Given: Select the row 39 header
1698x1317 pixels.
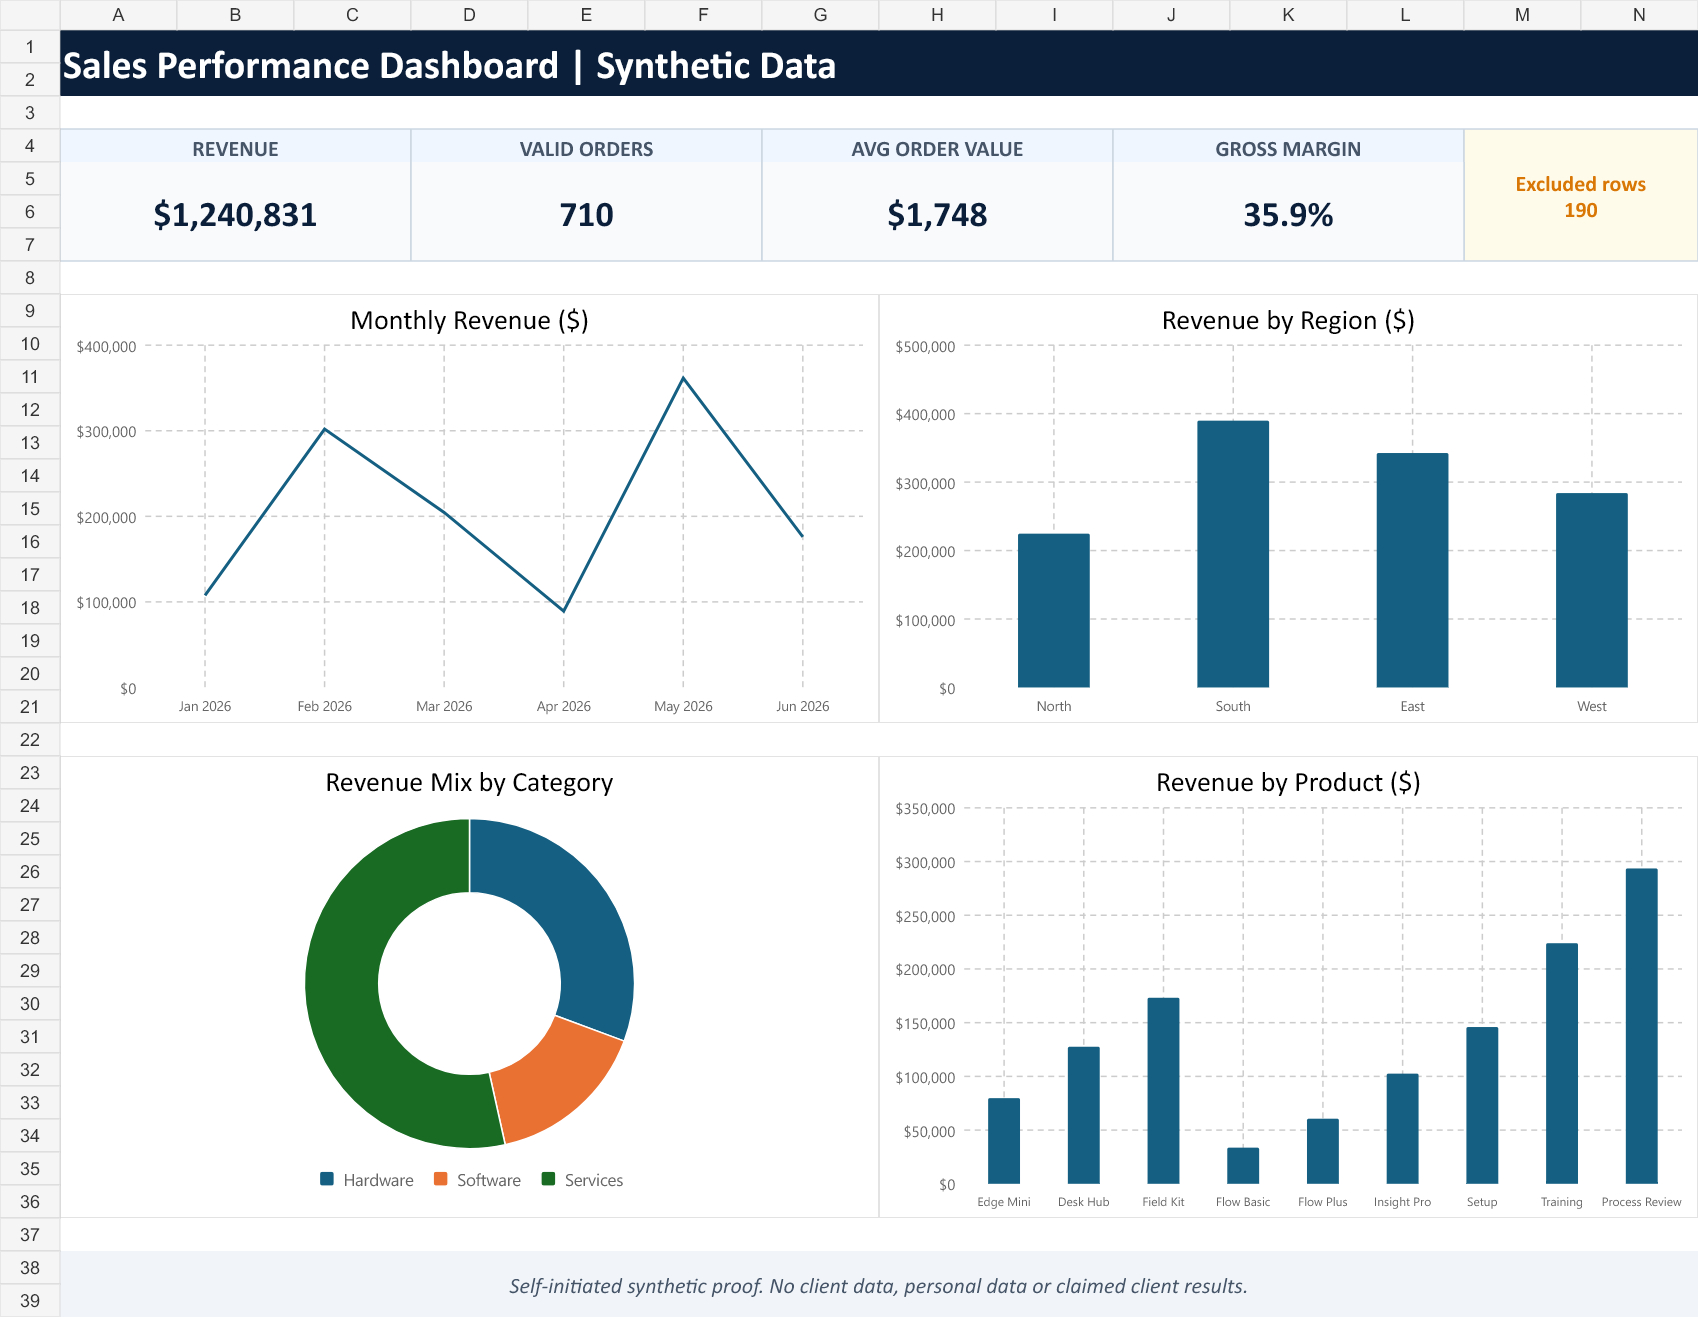Looking at the screenshot, I should click(x=30, y=1301).
